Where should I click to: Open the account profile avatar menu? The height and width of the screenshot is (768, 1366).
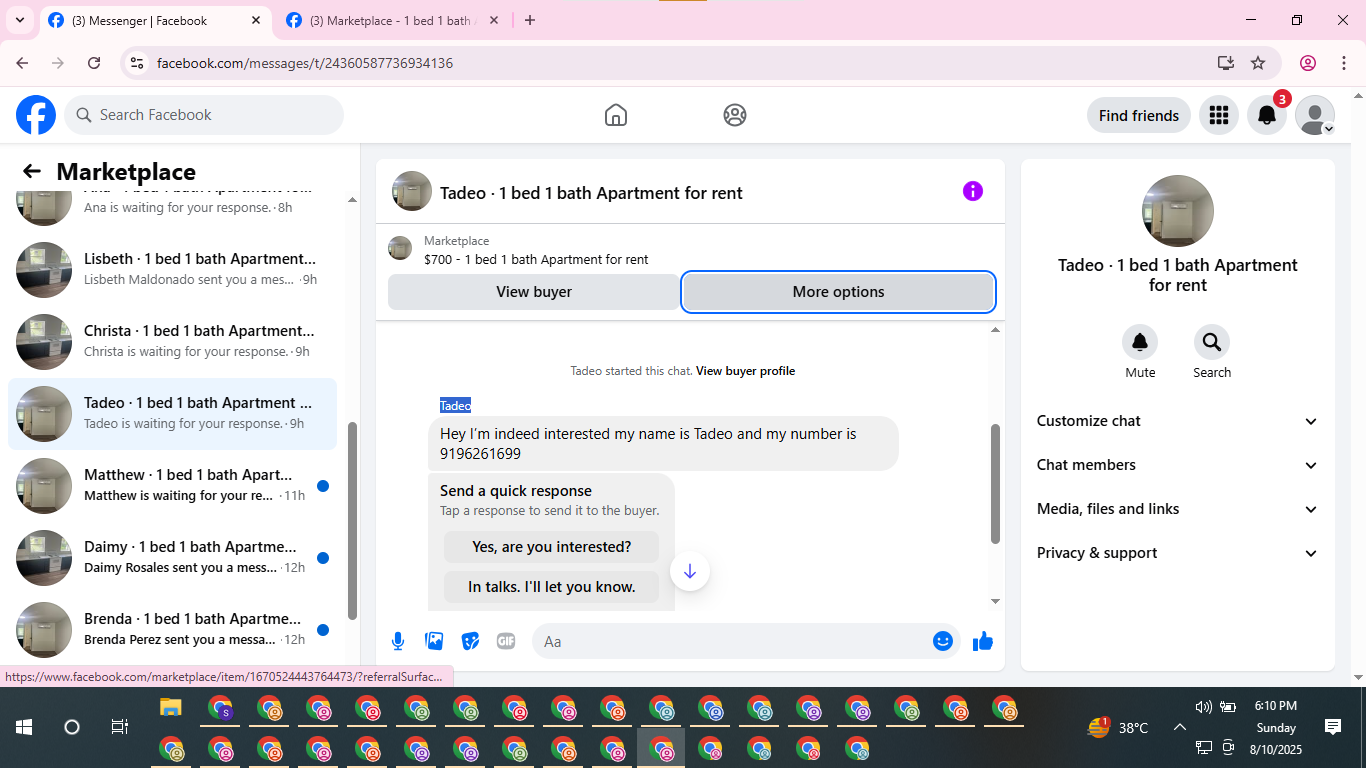1315,115
